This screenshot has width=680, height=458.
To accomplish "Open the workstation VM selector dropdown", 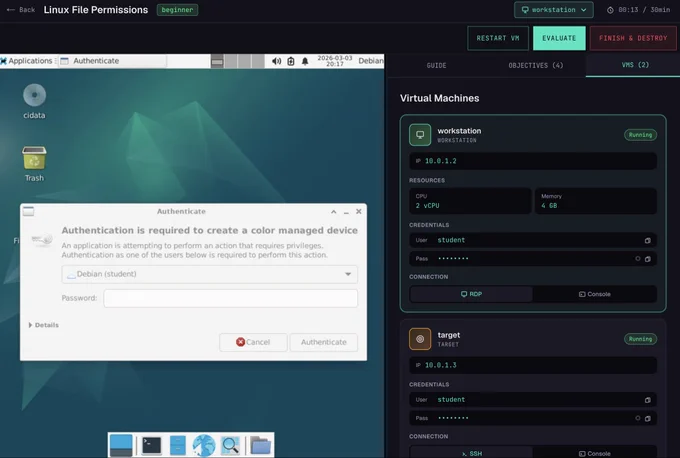I will pos(554,10).
